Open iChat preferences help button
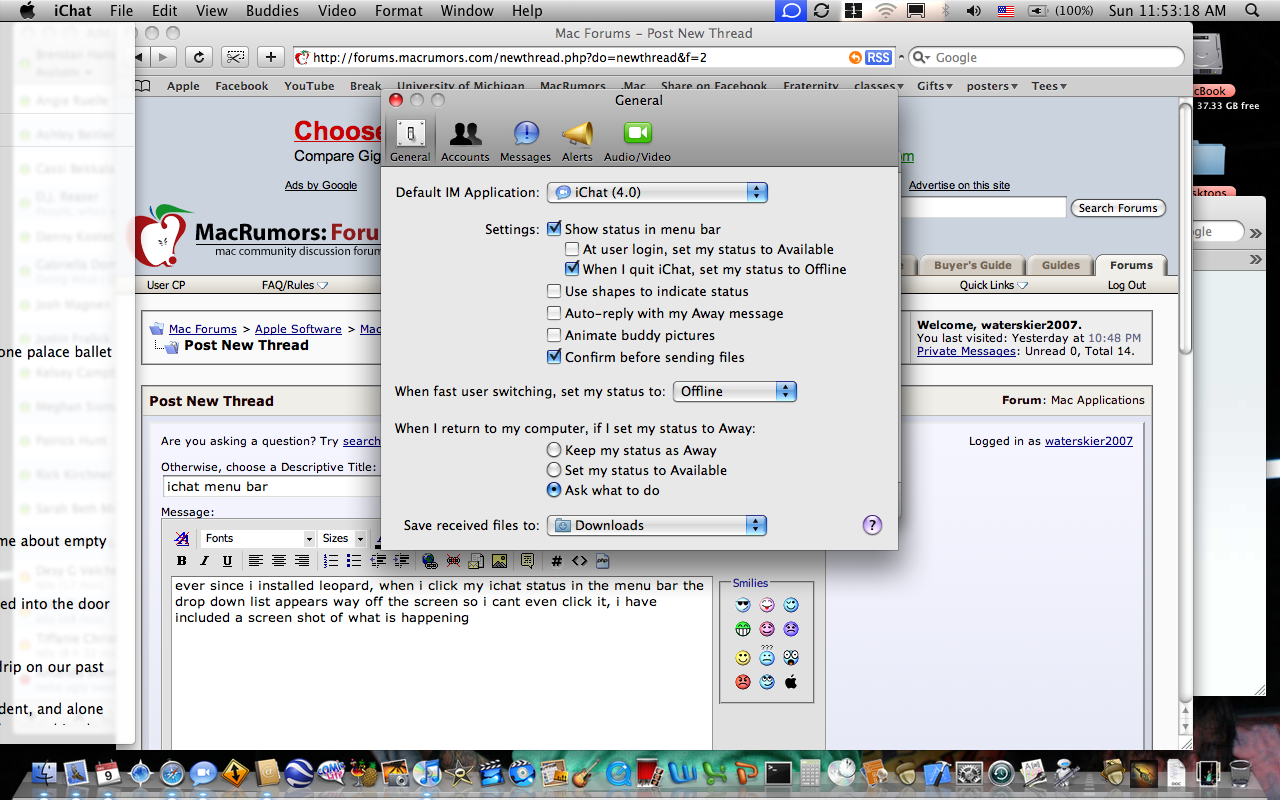1280x800 pixels. [x=872, y=525]
